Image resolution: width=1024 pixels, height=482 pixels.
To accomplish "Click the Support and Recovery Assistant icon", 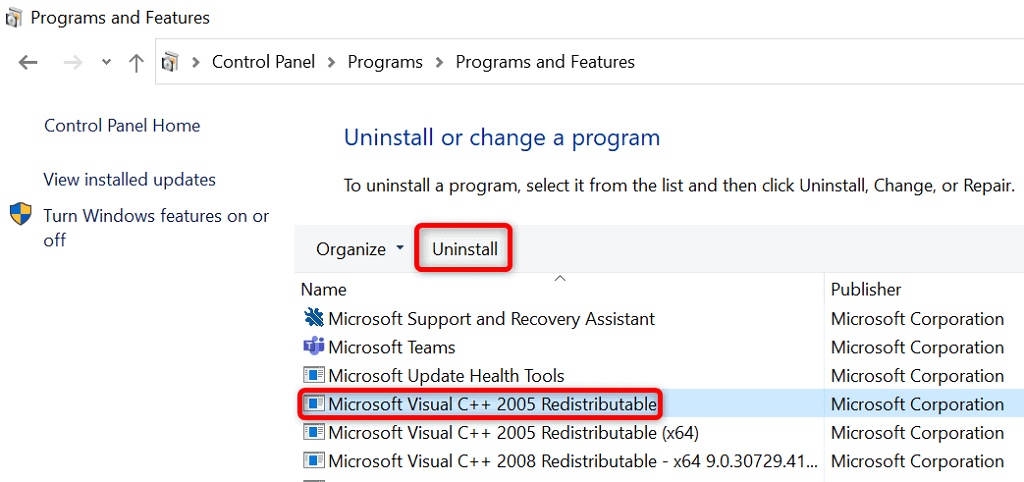I will (314, 319).
